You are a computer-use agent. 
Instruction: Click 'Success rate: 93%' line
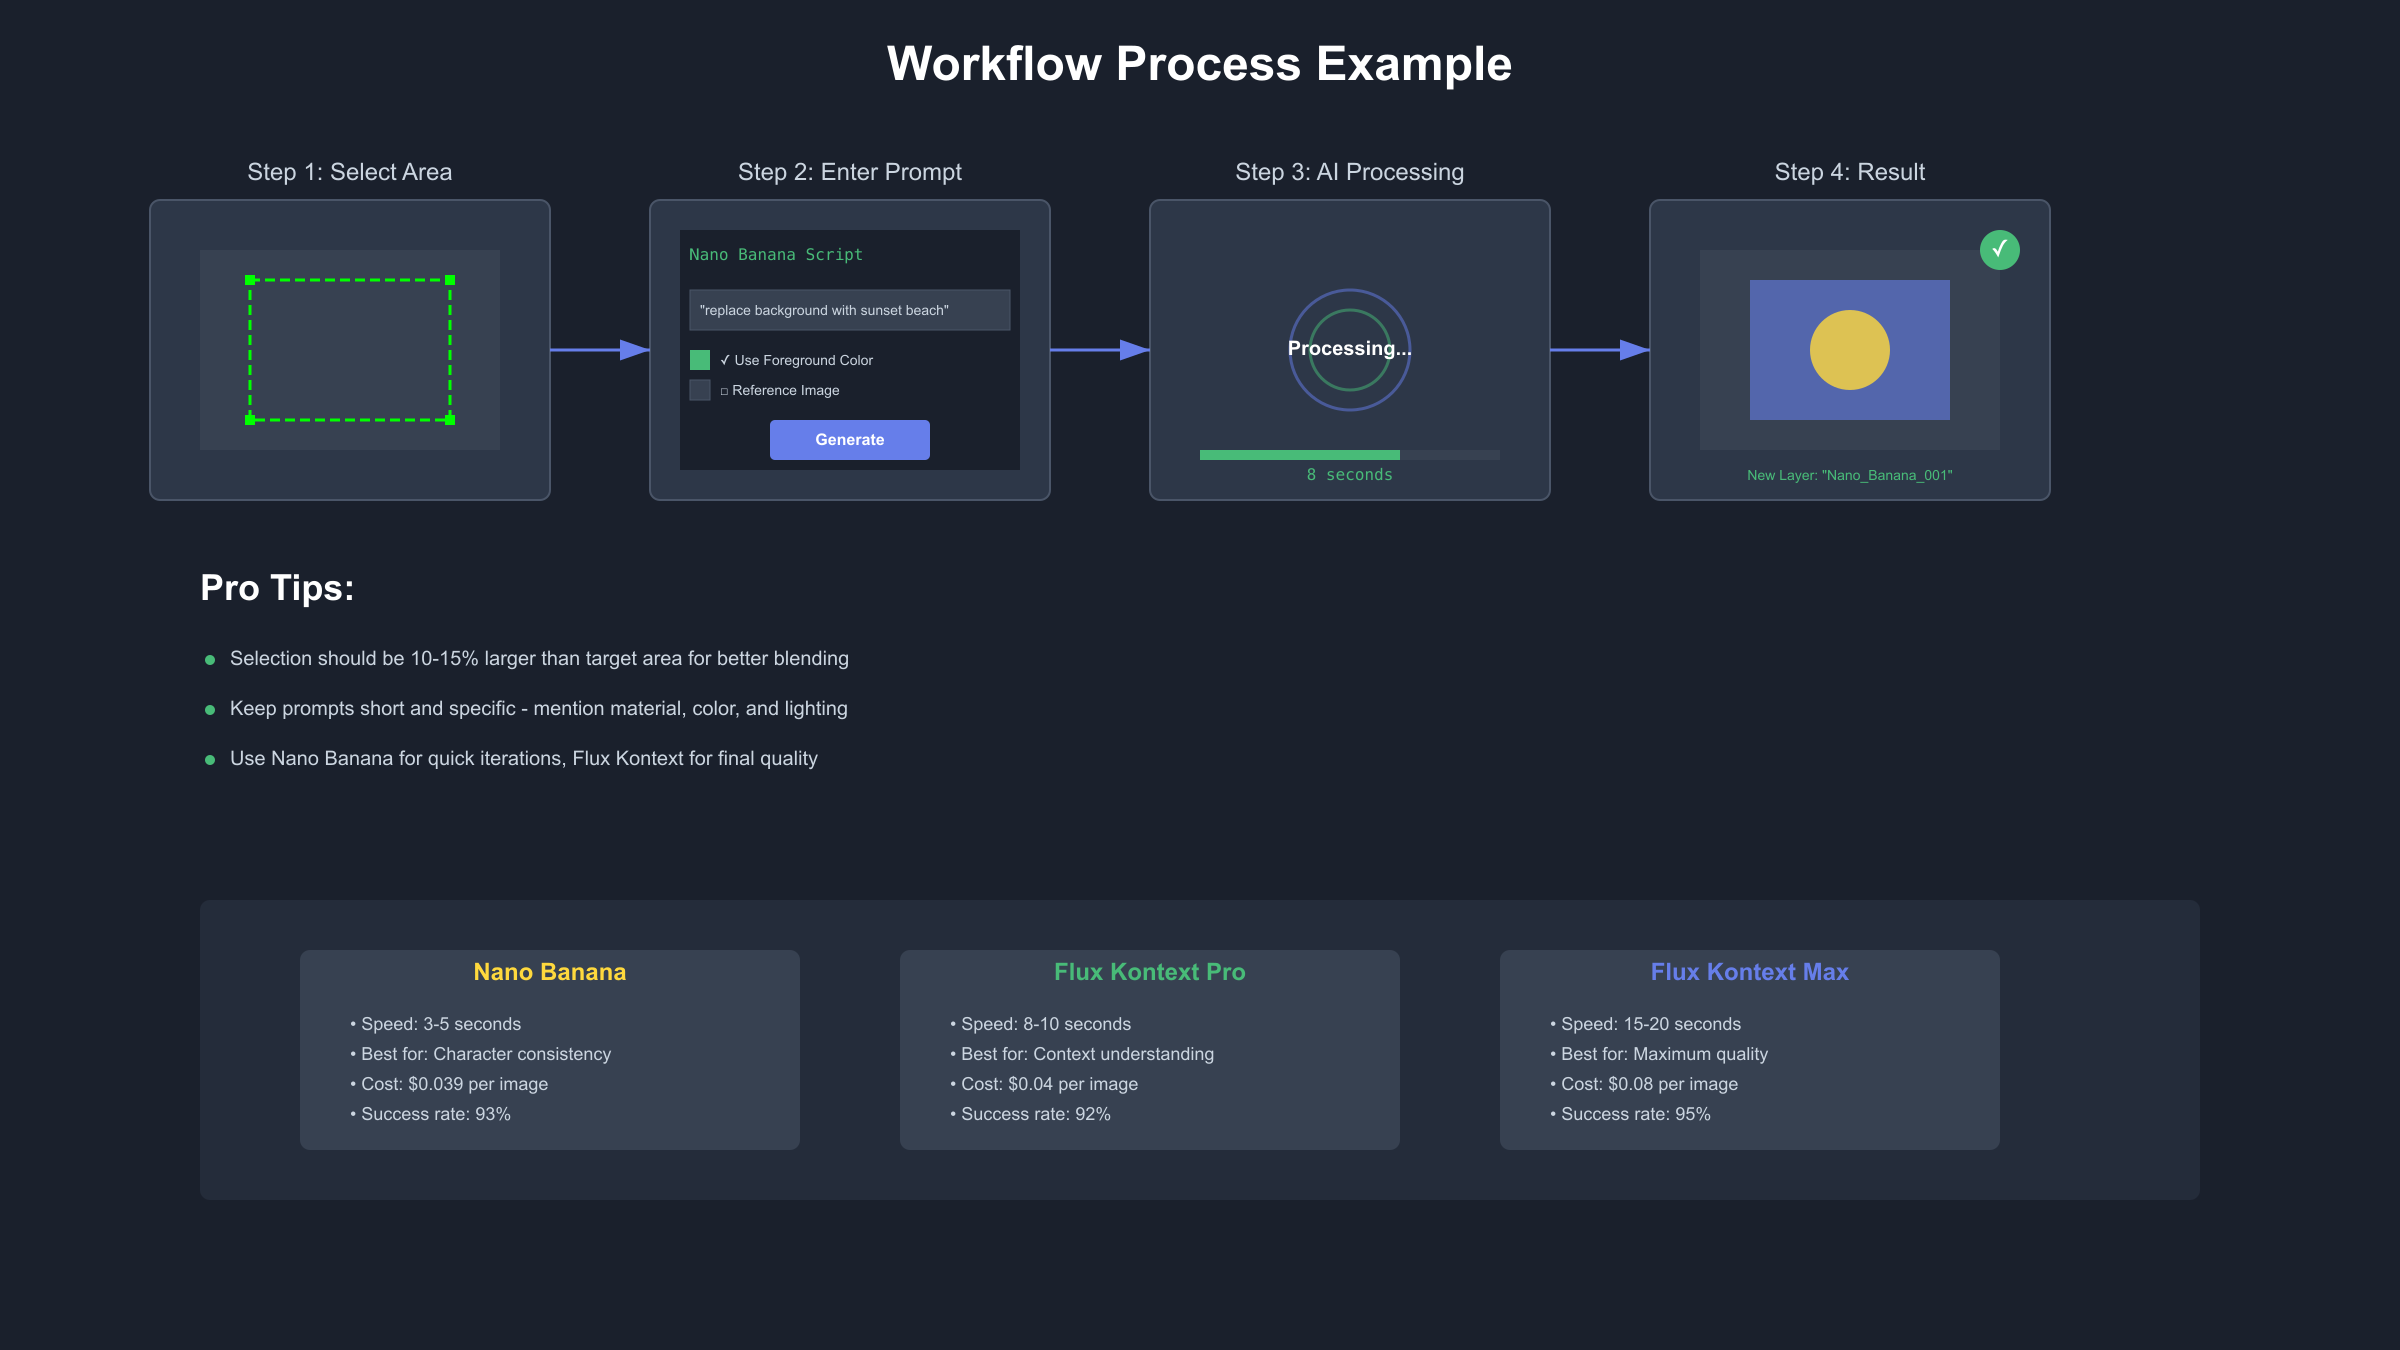pyautogui.click(x=431, y=1114)
